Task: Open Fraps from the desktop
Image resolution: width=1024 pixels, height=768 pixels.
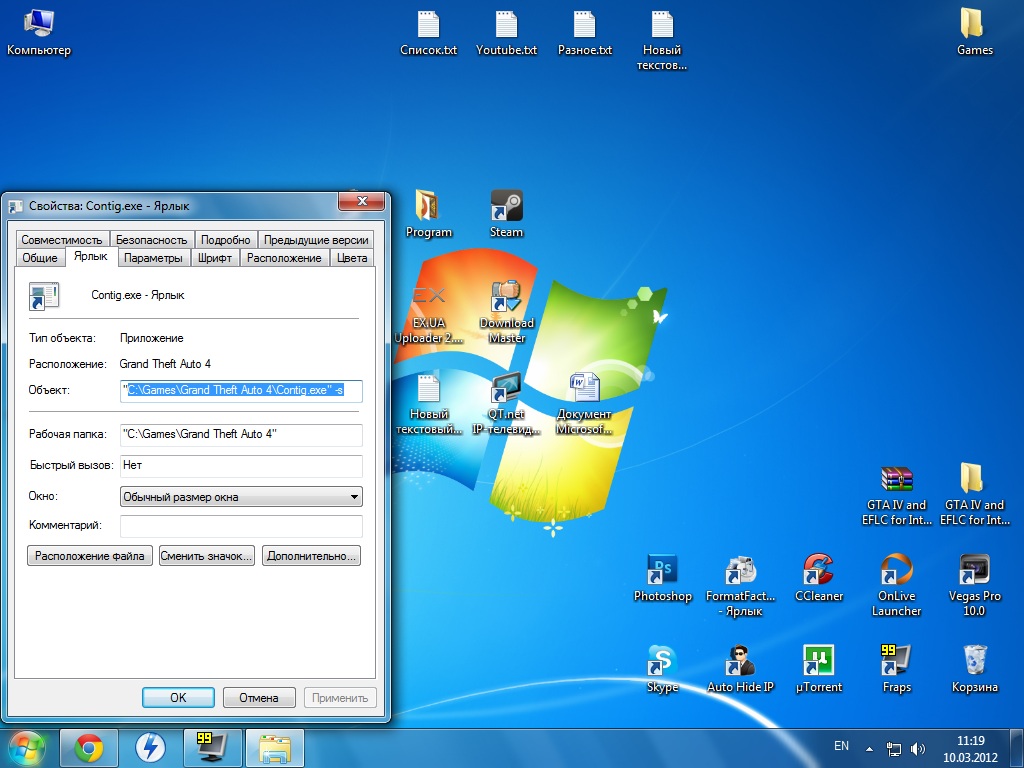Action: tap(896, 660)
